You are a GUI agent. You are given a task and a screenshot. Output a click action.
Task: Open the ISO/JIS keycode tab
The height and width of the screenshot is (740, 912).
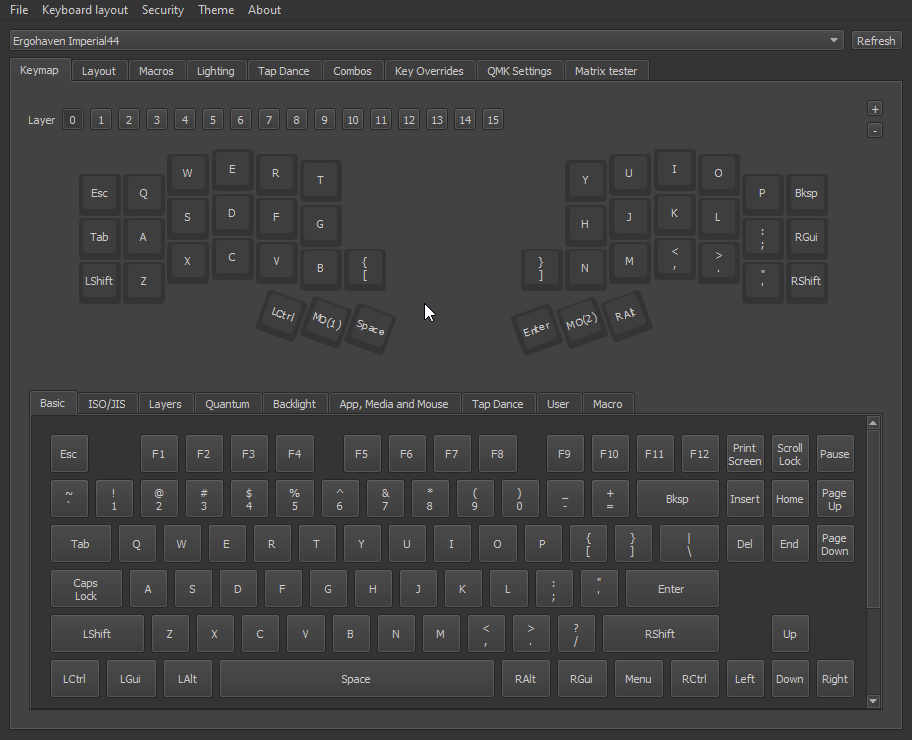tap(106, 404)
